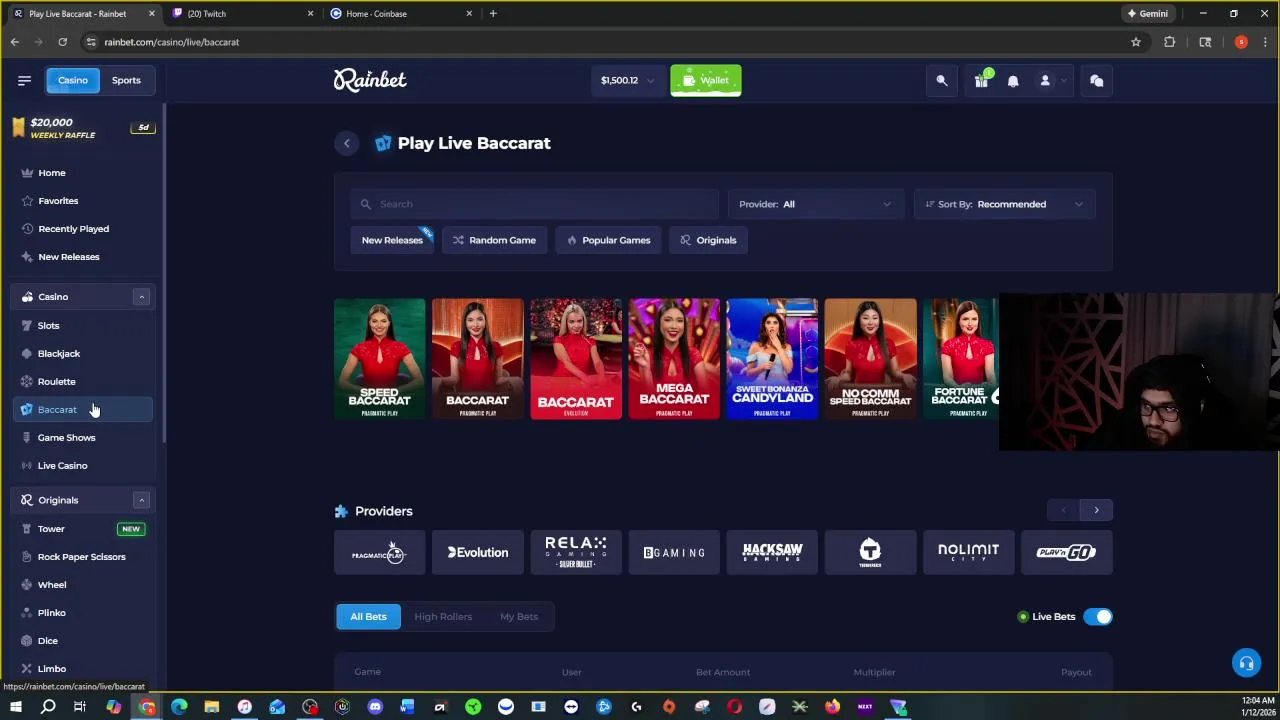This screenshot has height=720, width=1280.
Task: Click the Rainbet logo
Action: [x=370, y=80]
